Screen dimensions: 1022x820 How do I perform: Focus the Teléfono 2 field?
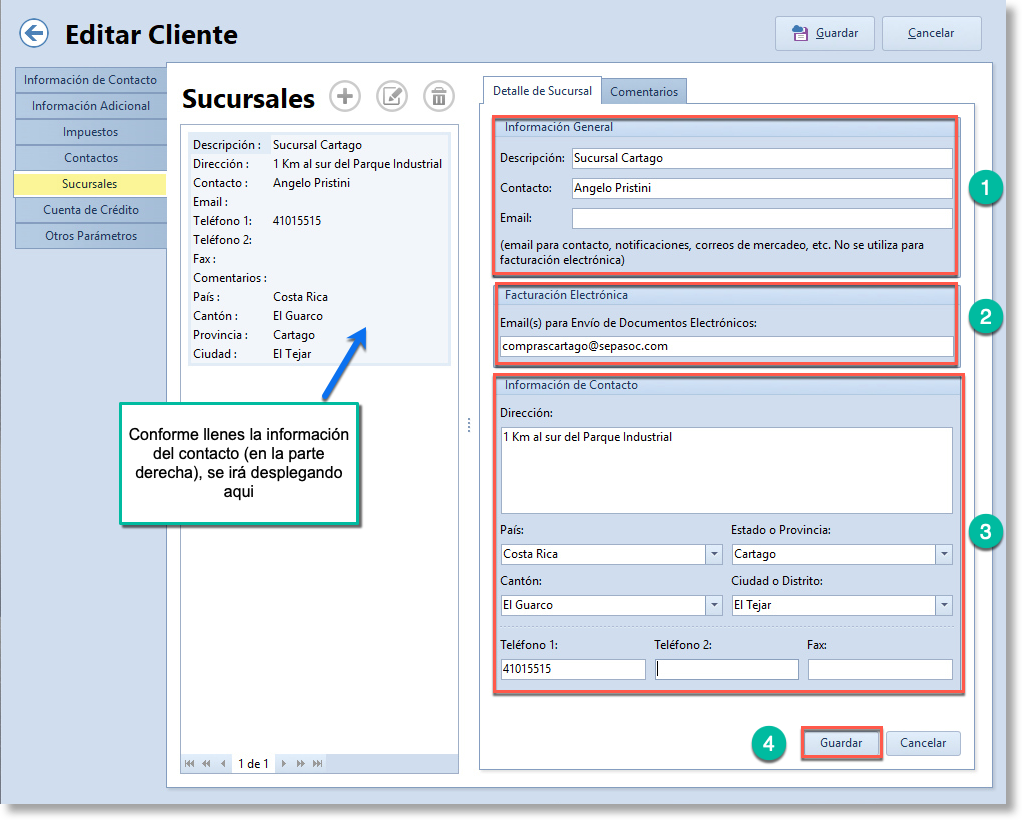(727, 669)
